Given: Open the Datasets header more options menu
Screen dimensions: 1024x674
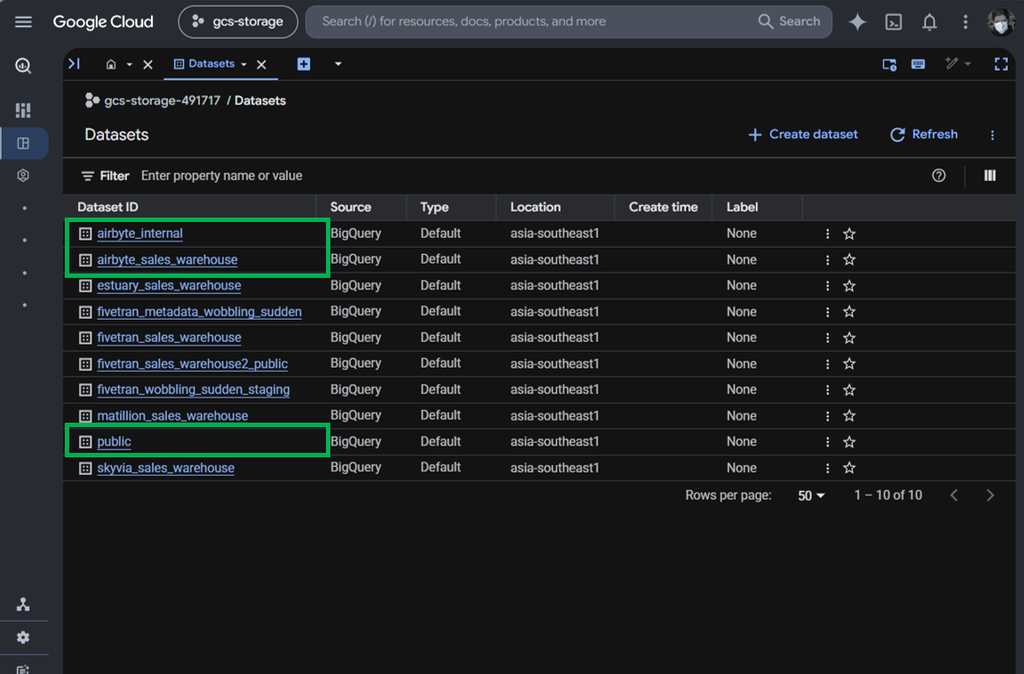Looking at the screenshot, I should coord(992,135).
